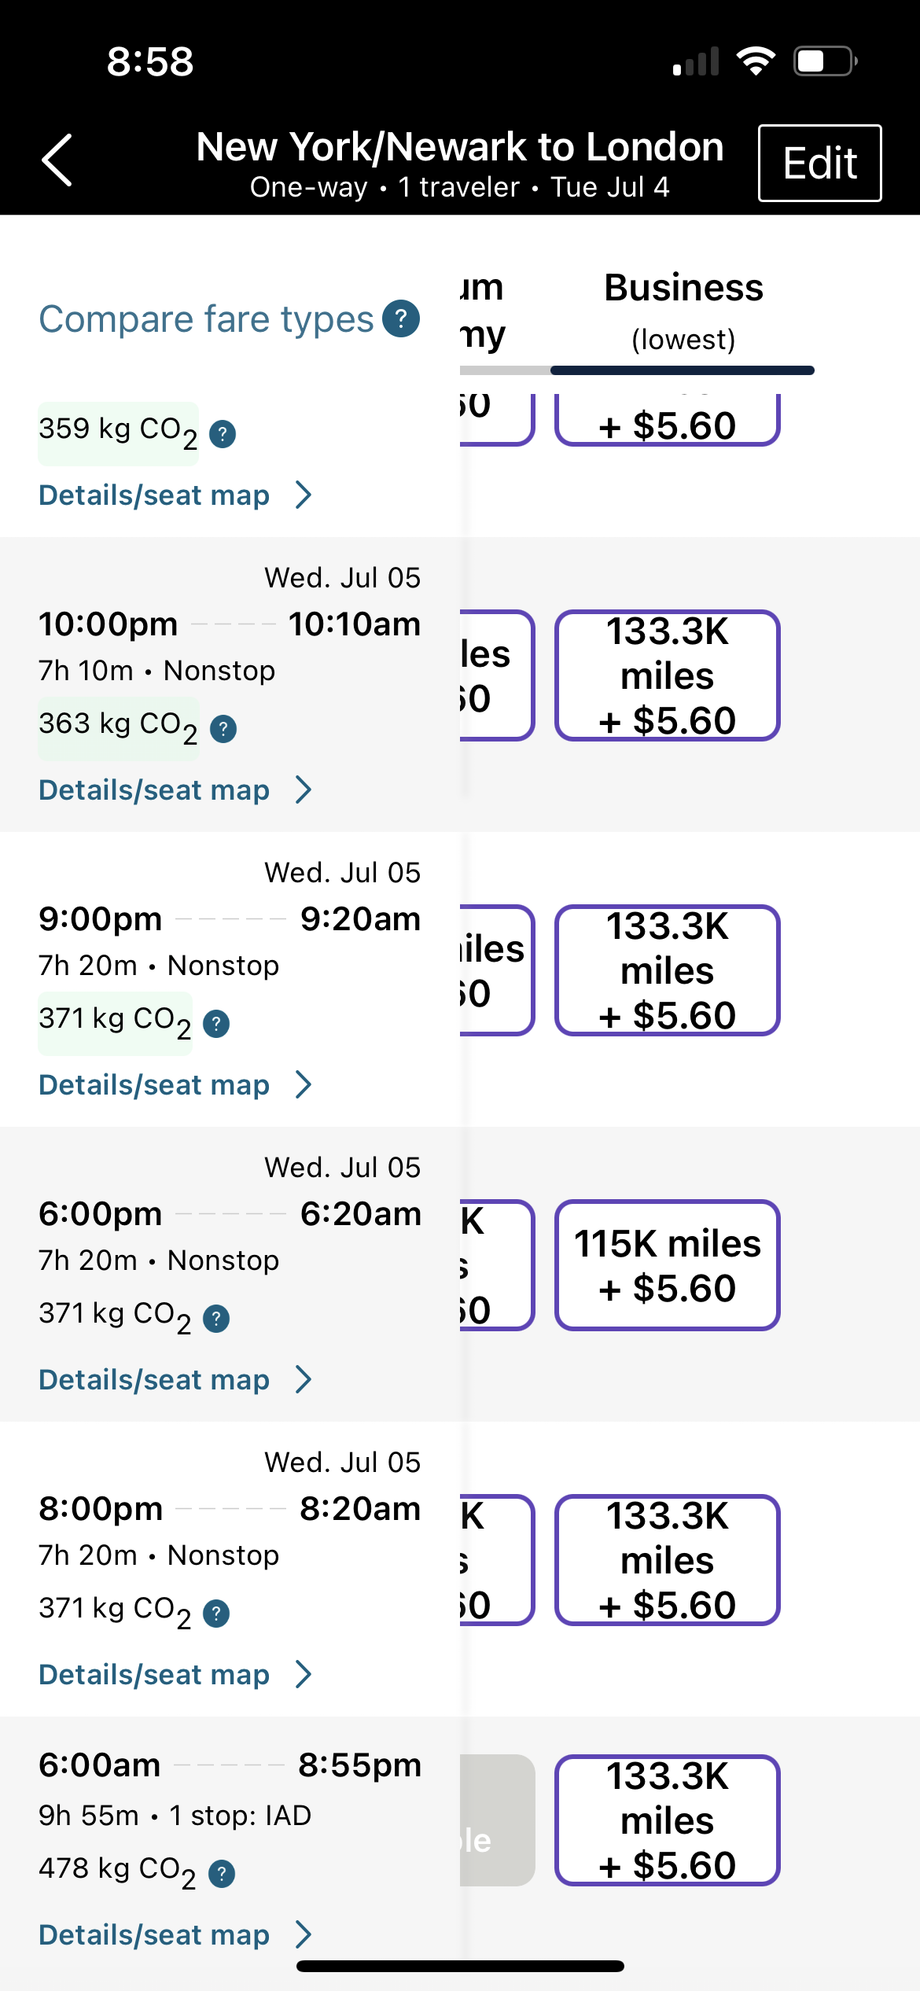Open Details/seat map for 6:00pm flight
The width and height of the screenshot is (920, 1991).
pyautogui.click(x=175, y=1380)
